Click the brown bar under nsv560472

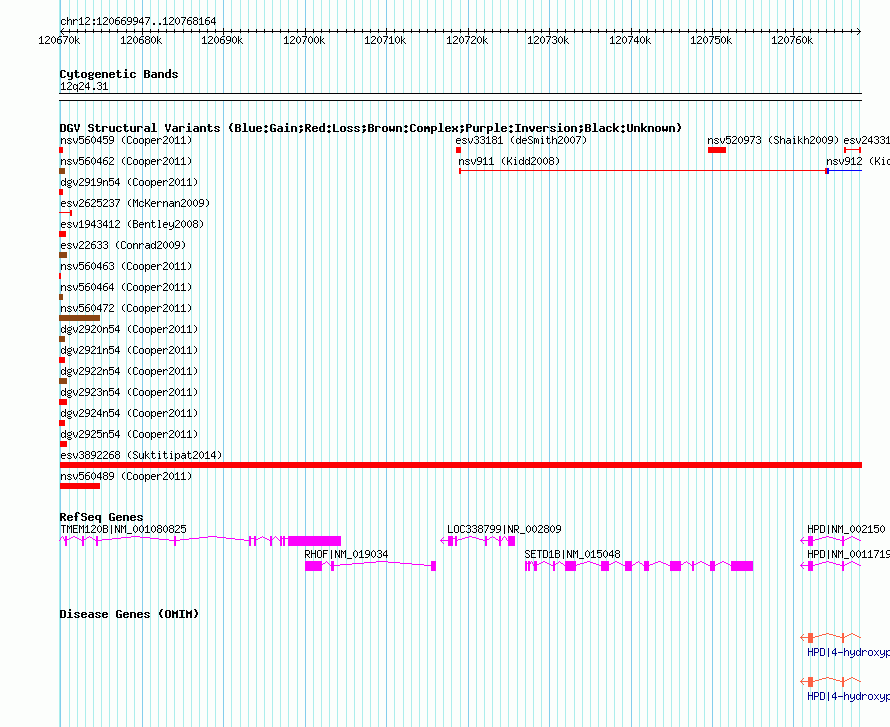point(79,318)
